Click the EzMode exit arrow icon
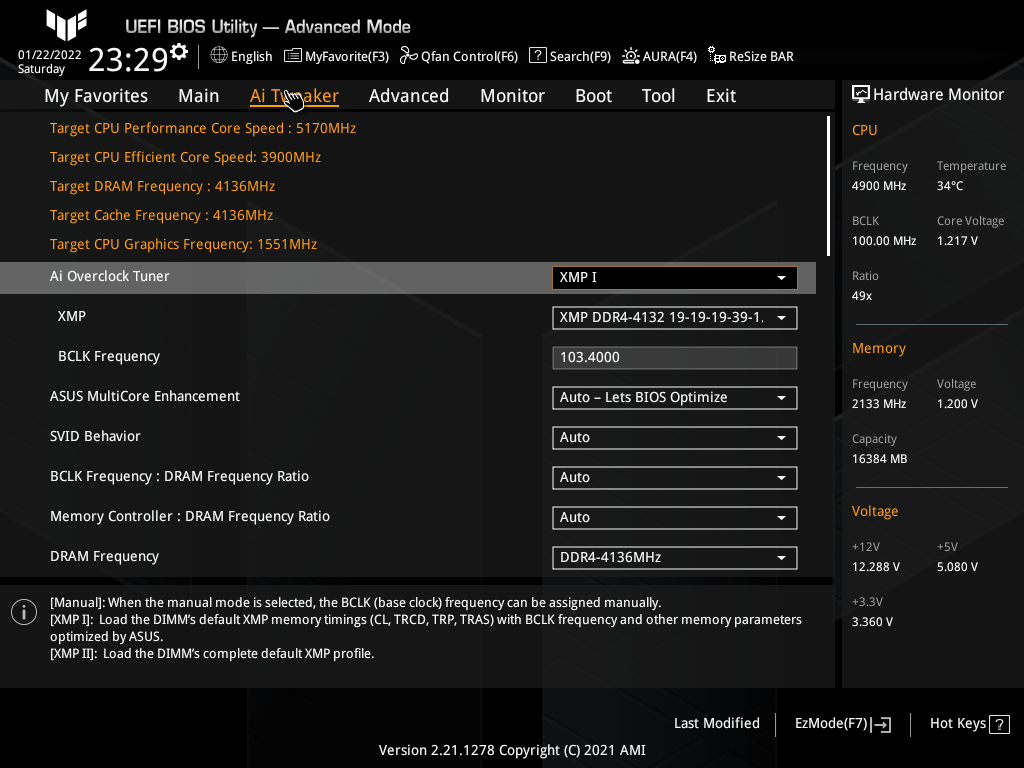 pos(881,724)
